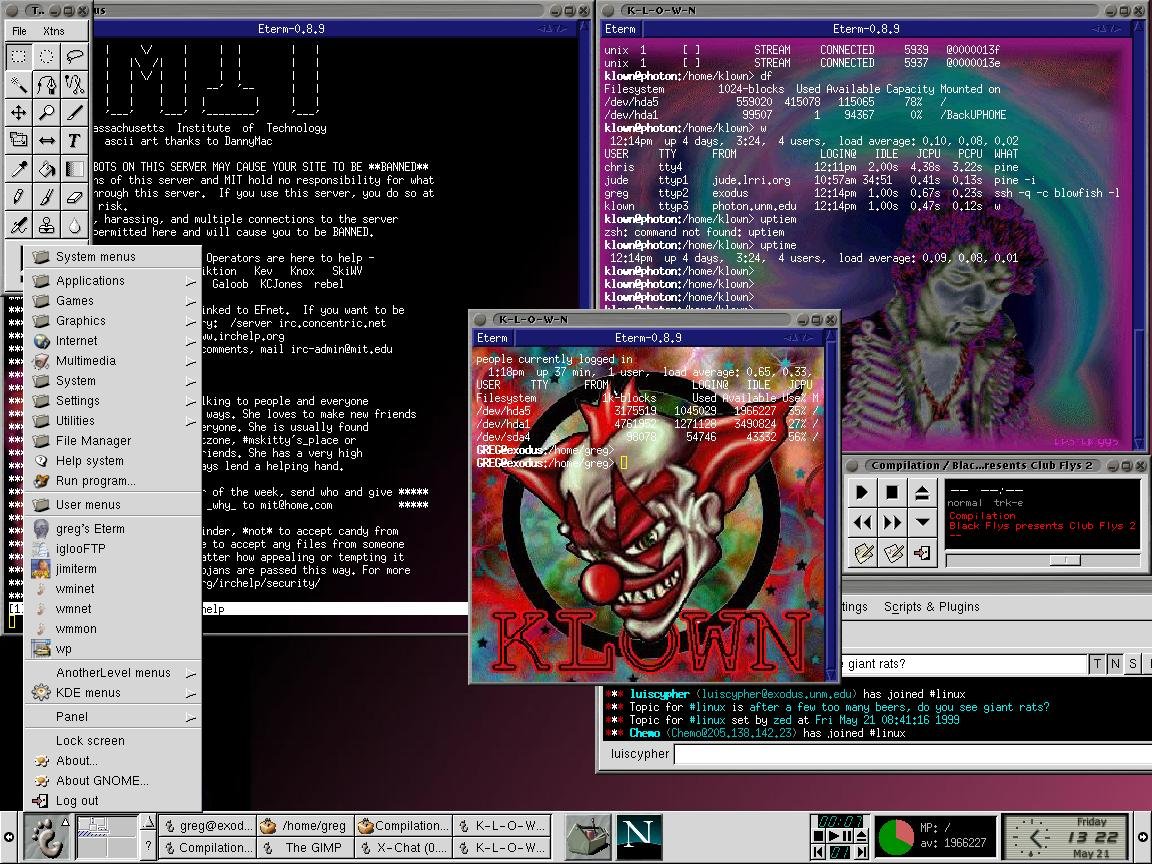The image size is (1152, 864).
Task: Switch to the /home/greg taskbar button
Action: tap(305, 825)
